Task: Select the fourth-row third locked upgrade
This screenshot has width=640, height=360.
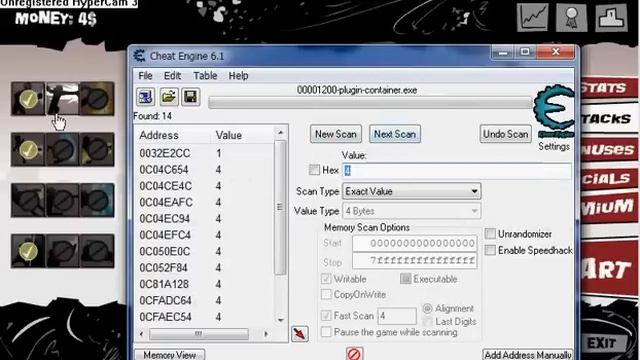Action: pos(97,251)
